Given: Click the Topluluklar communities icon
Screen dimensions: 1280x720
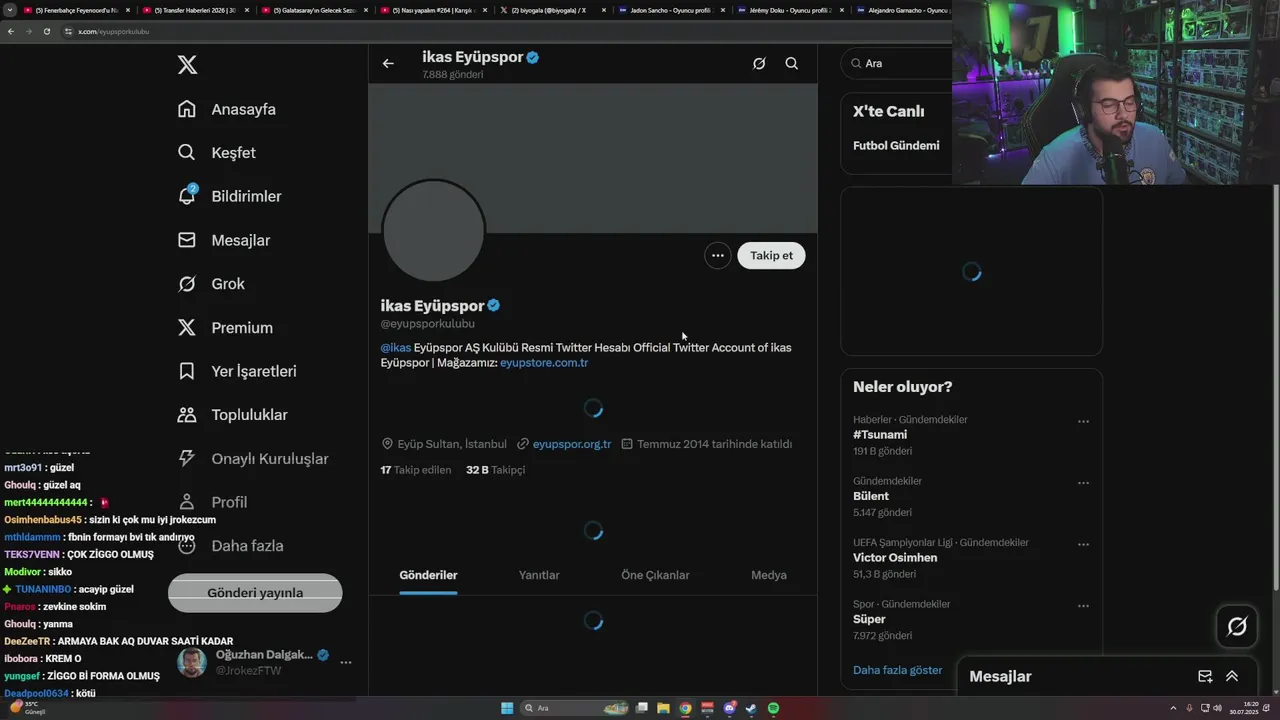Looking at the screenshot, I should point(187,415).
